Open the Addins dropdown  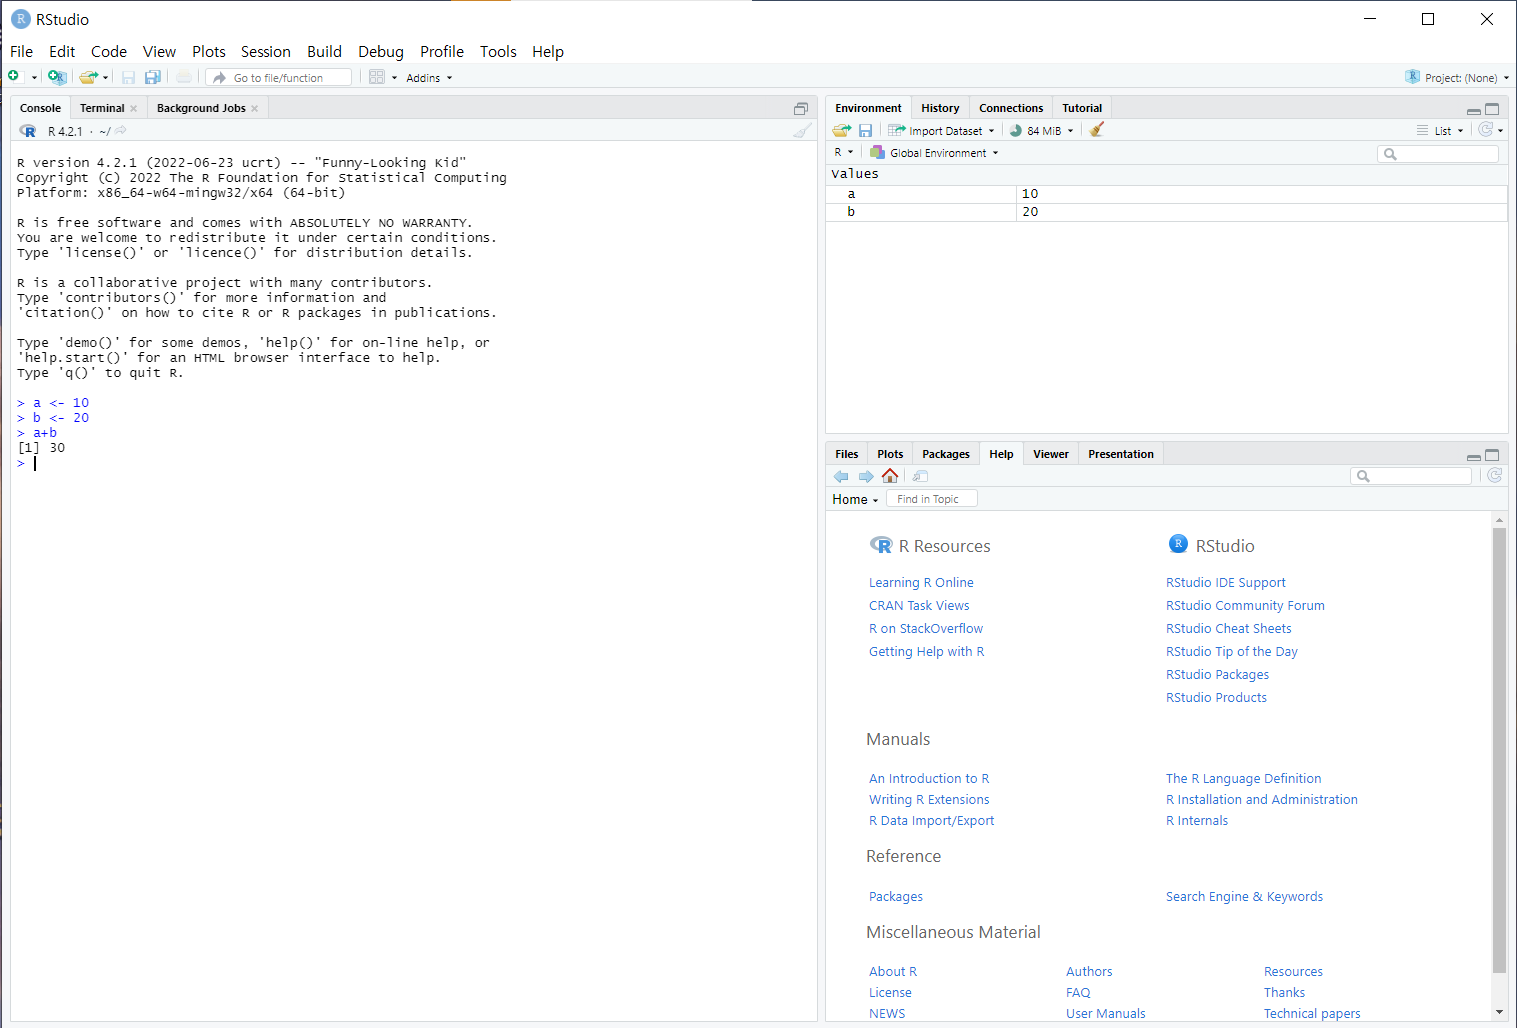click(x=429, y=78)
